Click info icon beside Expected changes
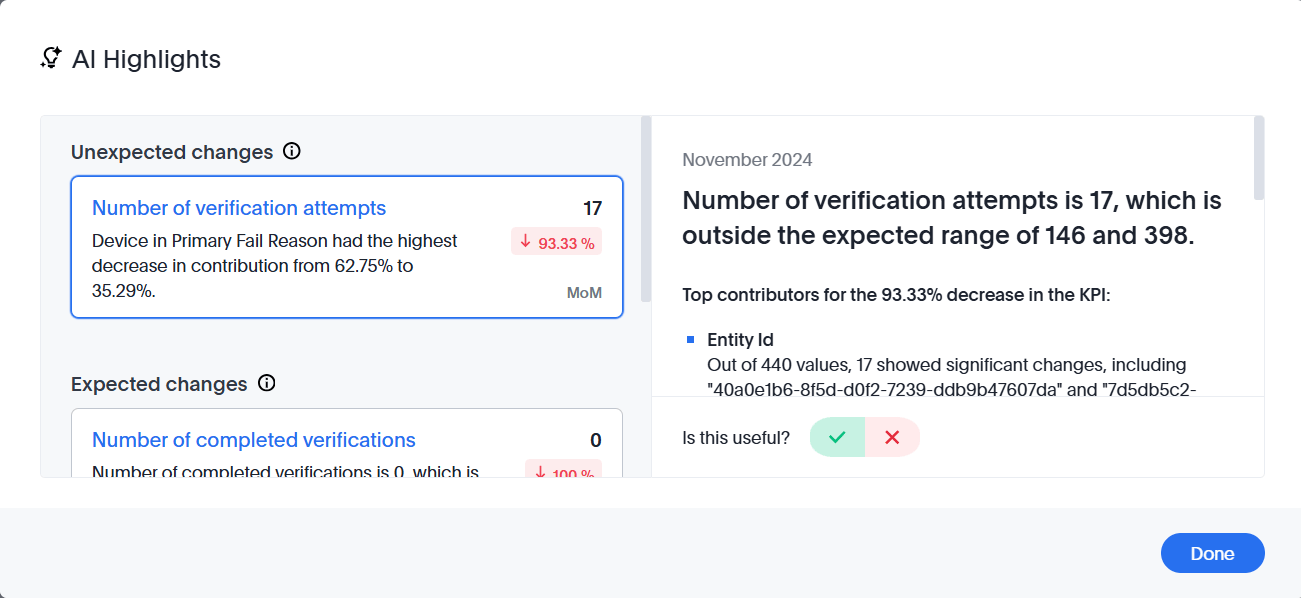1301x598 pixels. 266,383
